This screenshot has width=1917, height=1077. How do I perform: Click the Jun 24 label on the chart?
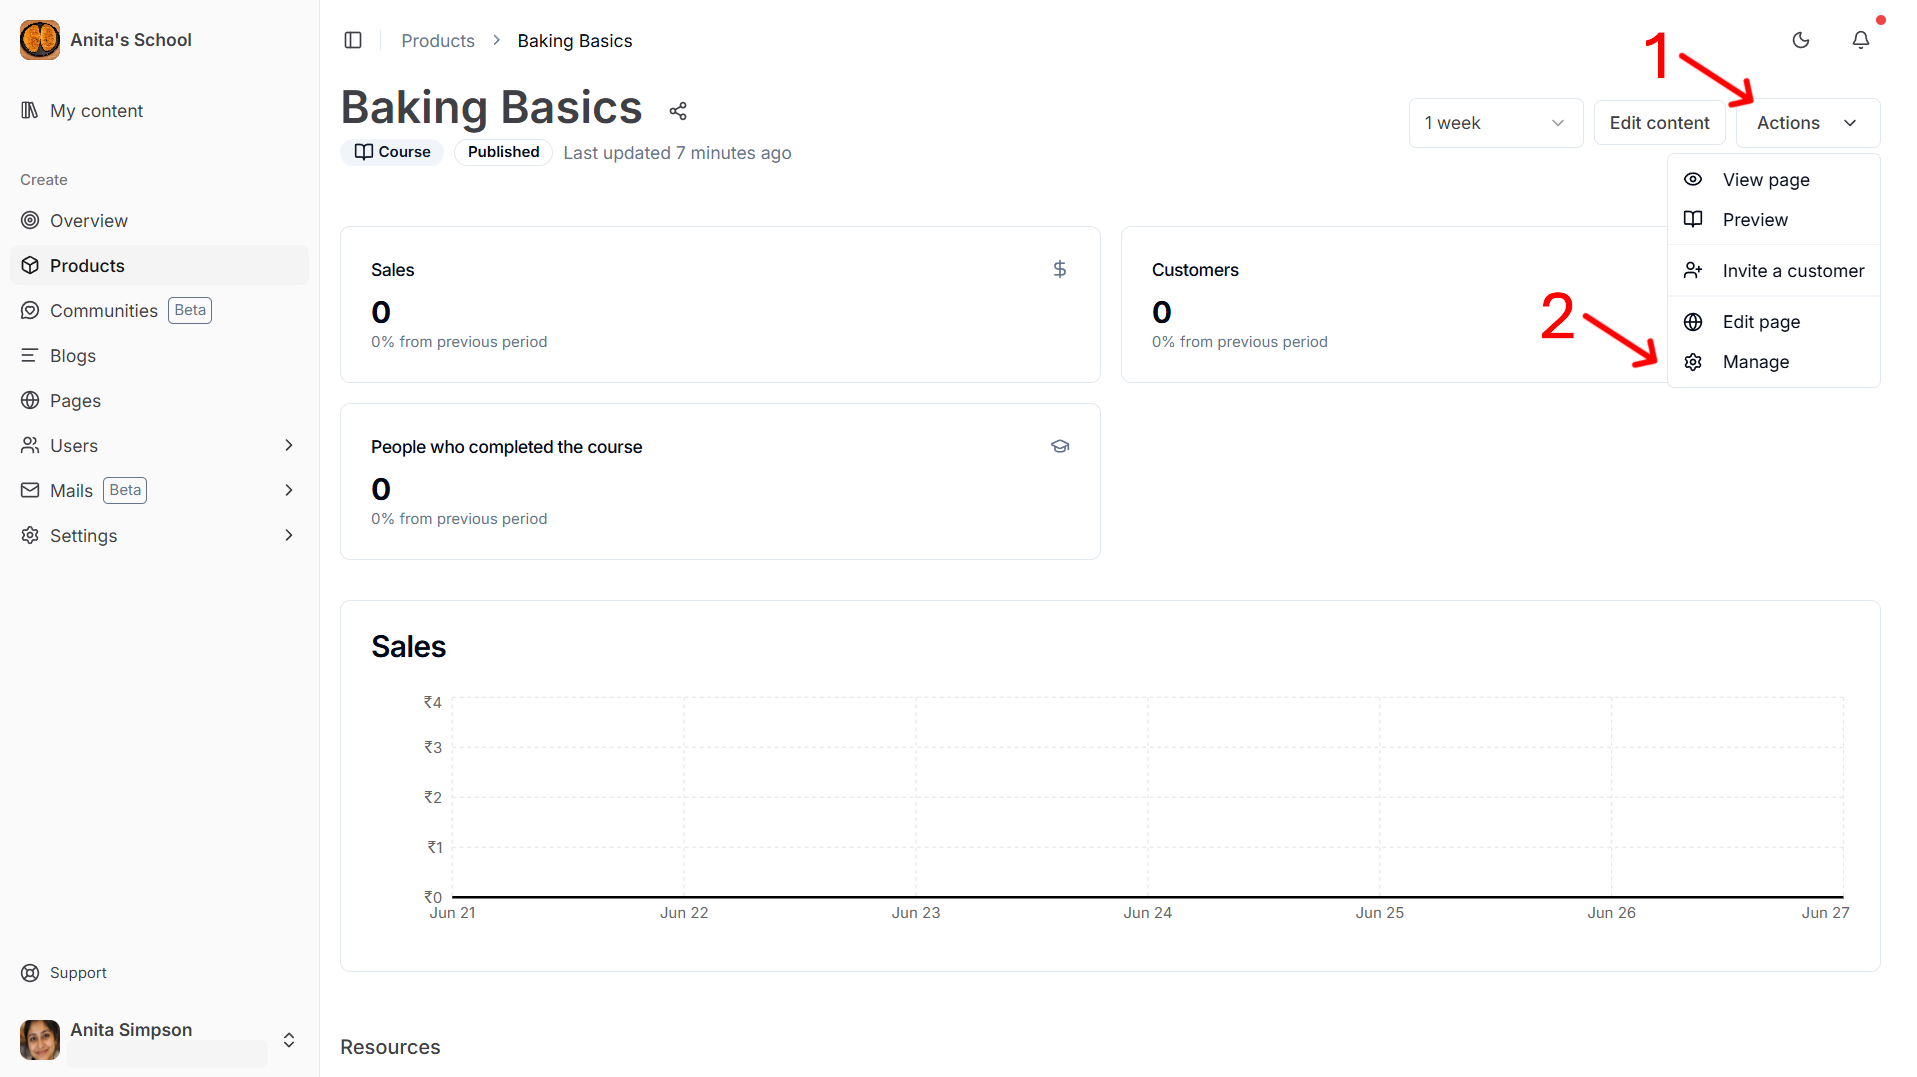pyautogui.click(x=1147, y=913)
